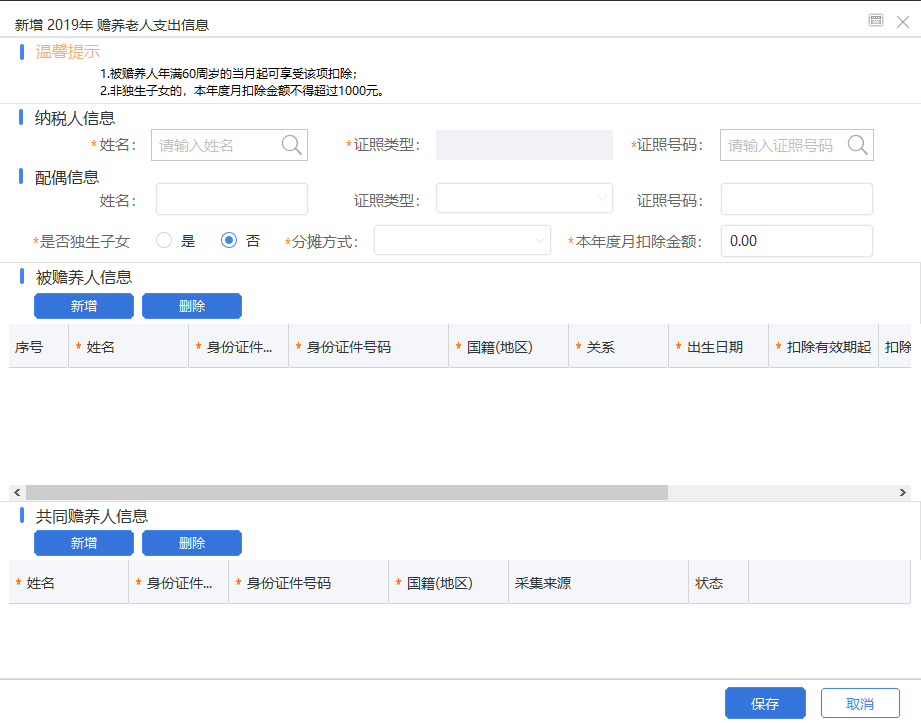Select 是 for 是否独生子女
The width and height of the screenshot is (921, 723).
coord(164,240)
